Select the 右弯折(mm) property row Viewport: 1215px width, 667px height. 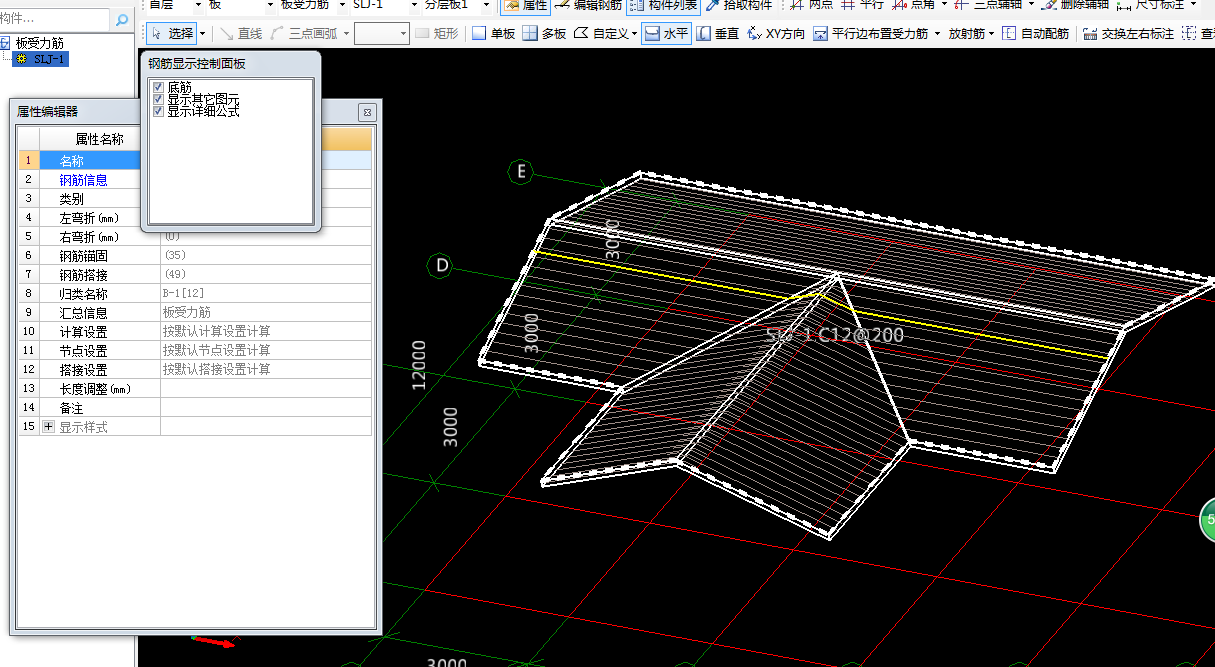point(195,237)
